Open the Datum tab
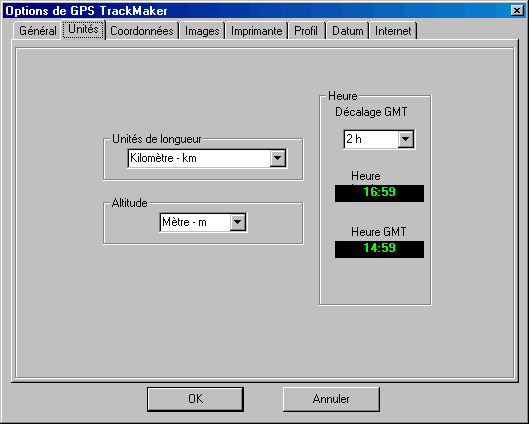Viewport: 529px width, 424px height. 347,31
